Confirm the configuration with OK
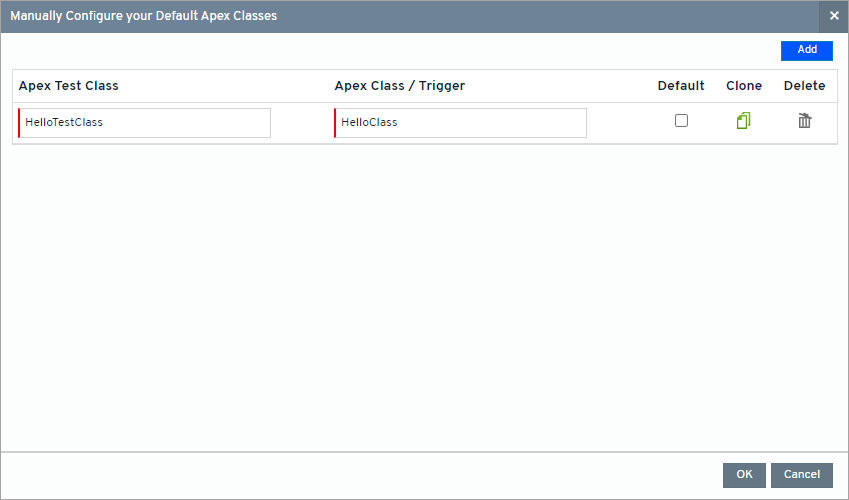849x500 pixels. point(744,475)
